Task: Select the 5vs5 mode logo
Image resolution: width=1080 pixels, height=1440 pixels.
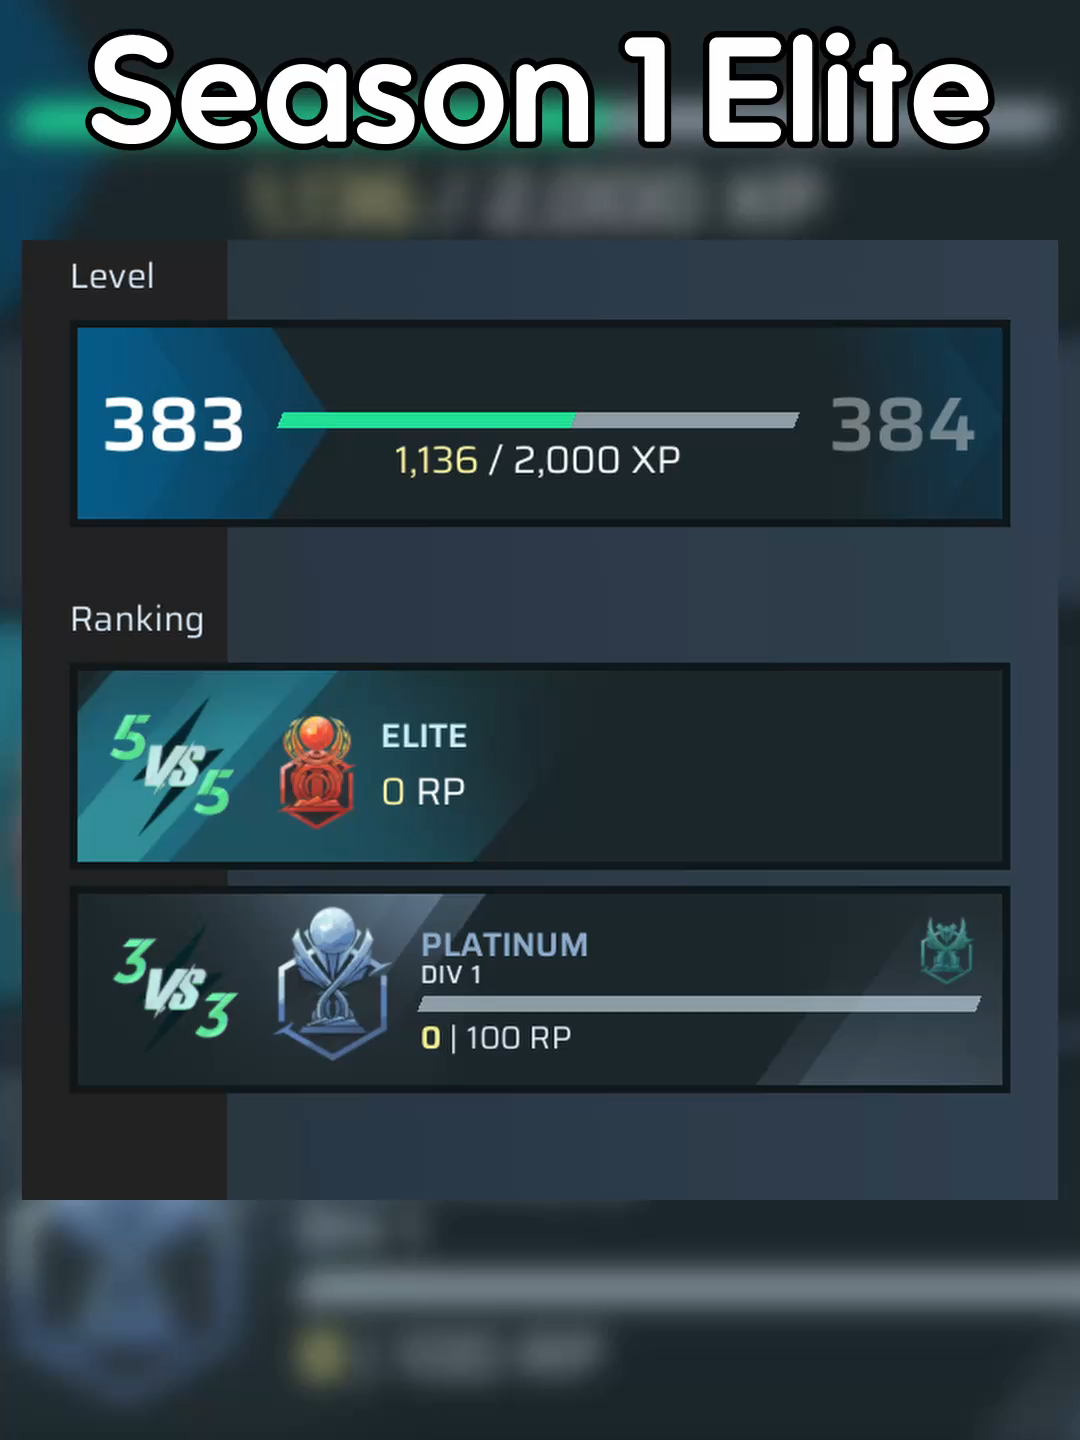Action: click(x=171, y=764)
